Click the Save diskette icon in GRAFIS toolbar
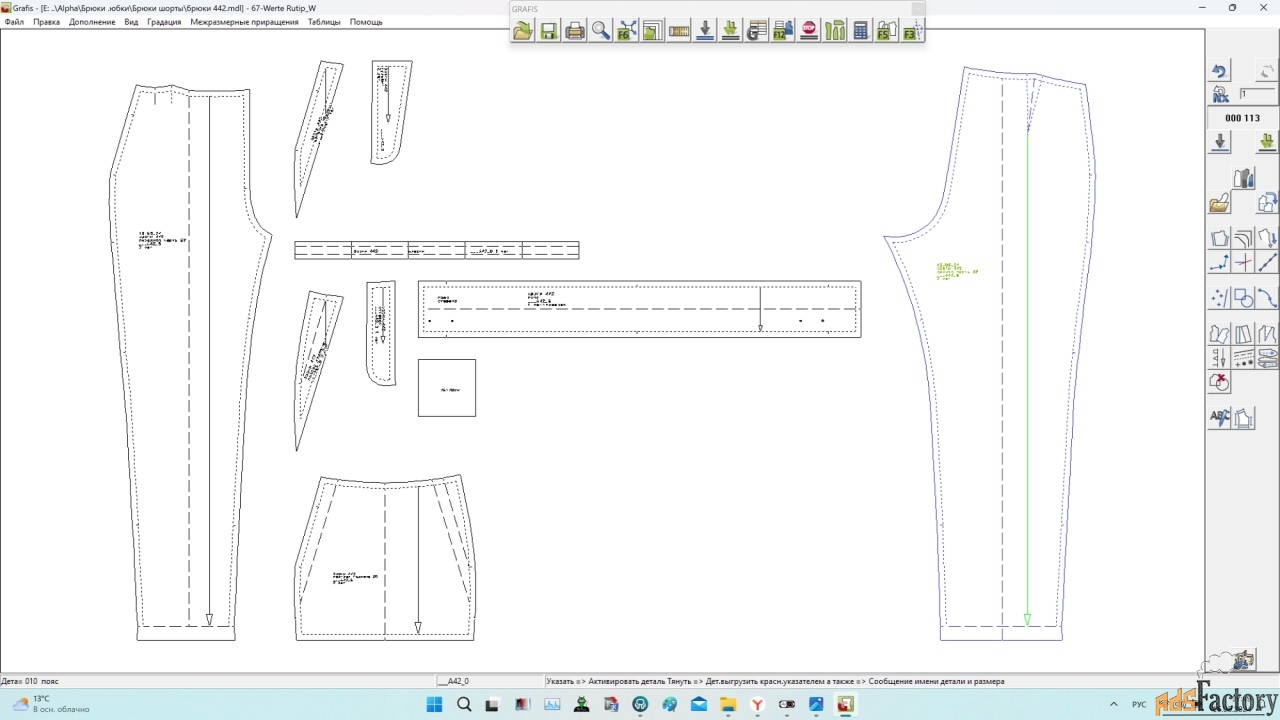The image size is (1280, 720). 549,31
